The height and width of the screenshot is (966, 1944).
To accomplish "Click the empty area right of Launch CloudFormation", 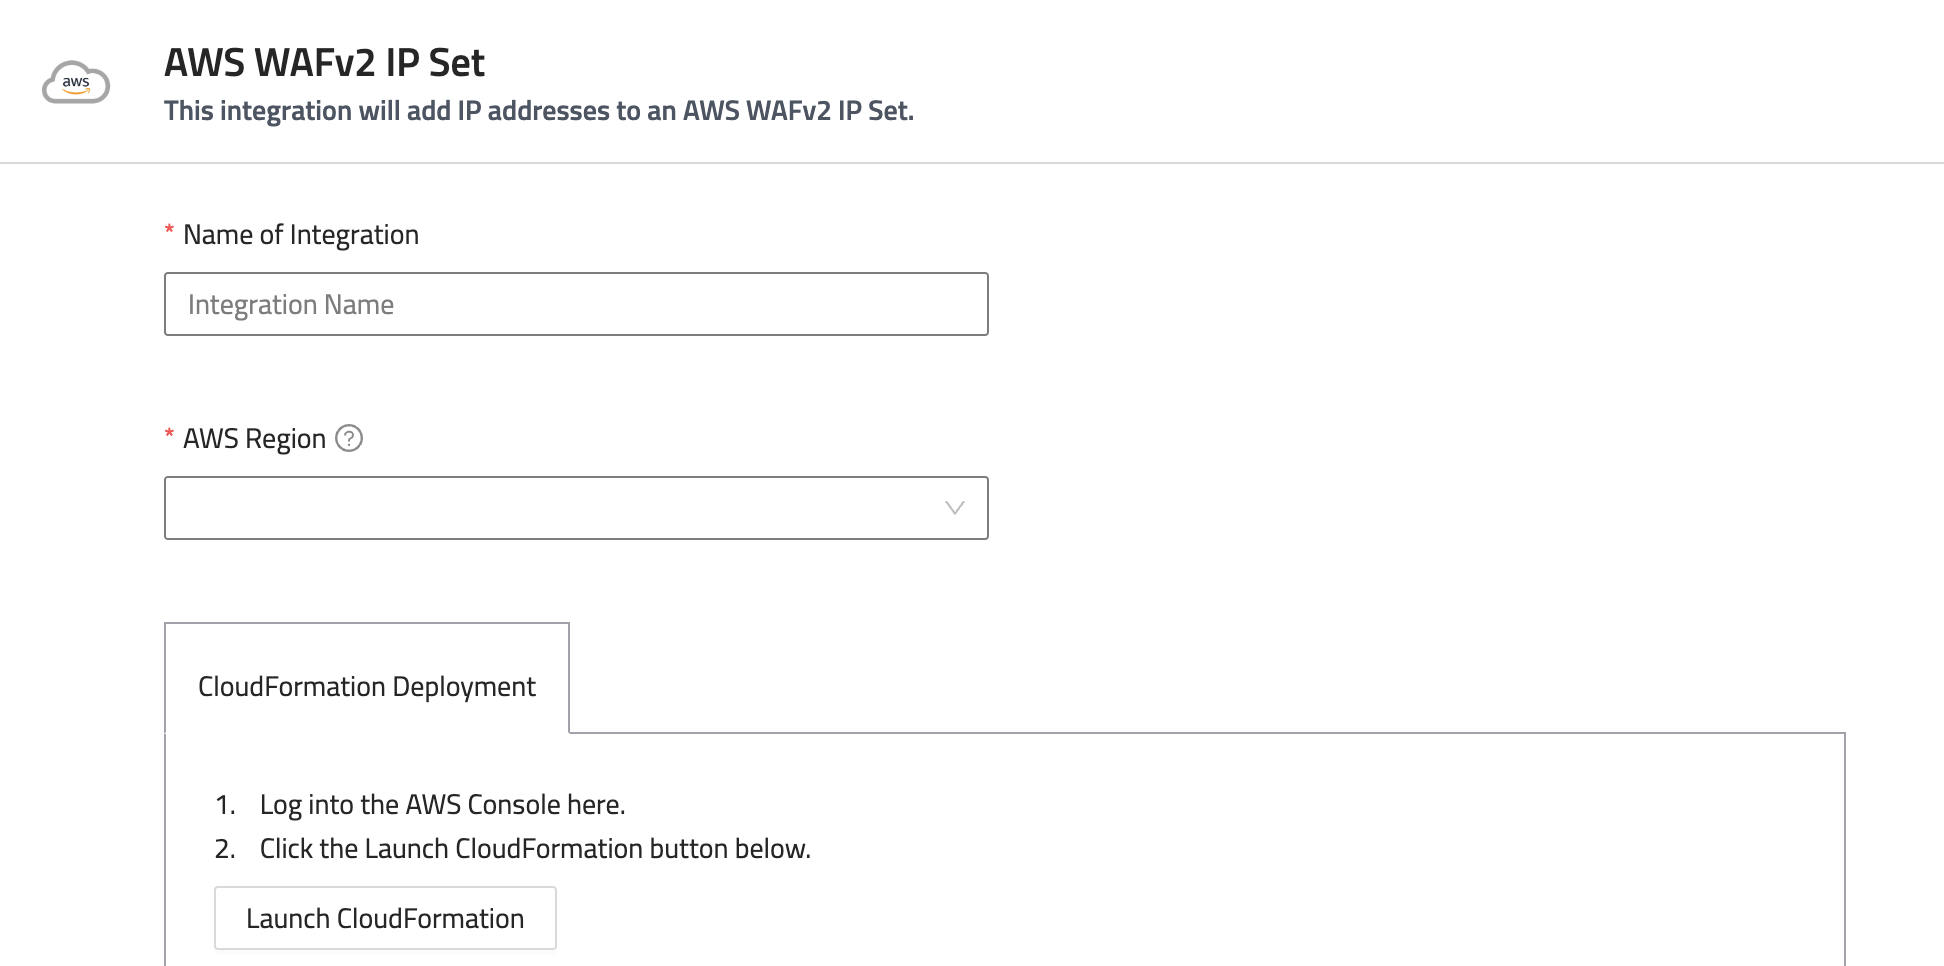I will [x=1100, y=918].
